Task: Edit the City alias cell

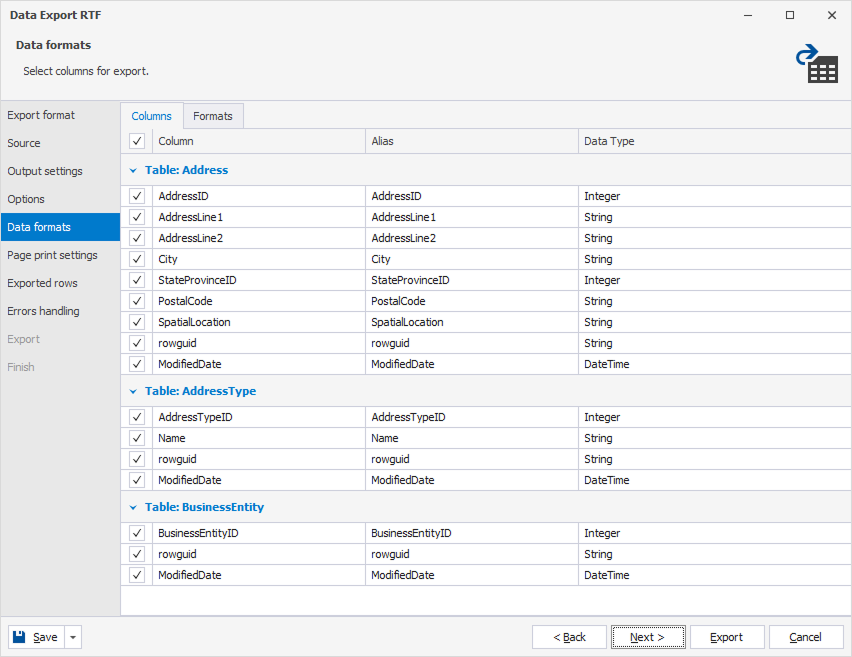Action: [472, 259]
